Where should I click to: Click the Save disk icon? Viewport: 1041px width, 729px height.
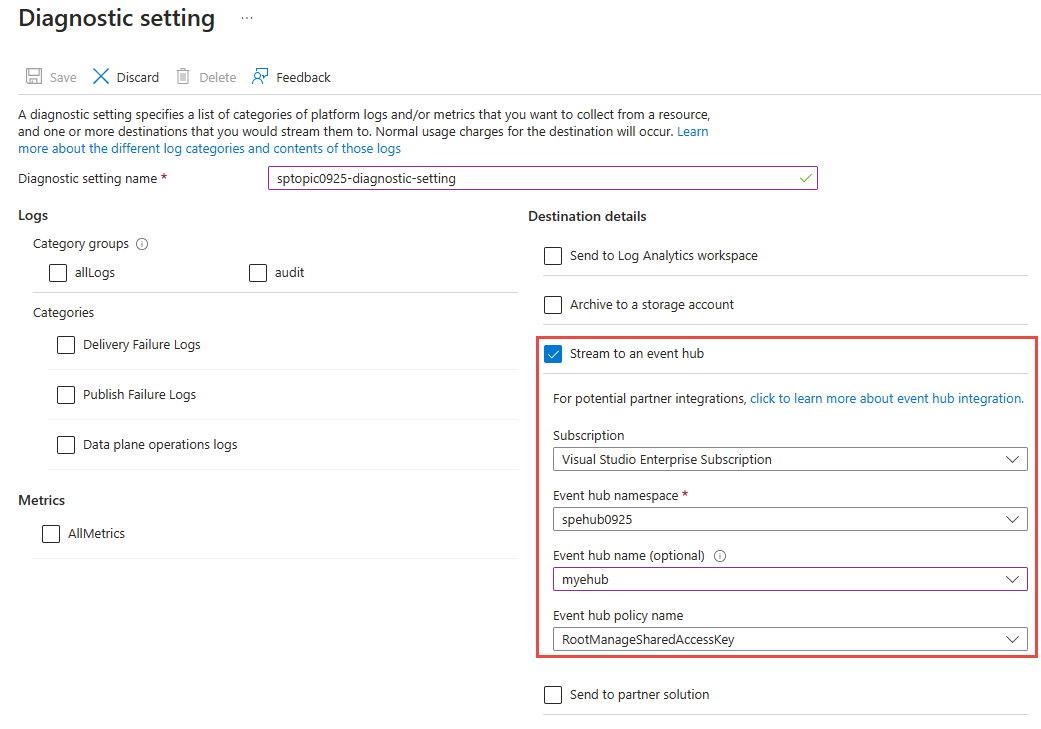(34, 77)
